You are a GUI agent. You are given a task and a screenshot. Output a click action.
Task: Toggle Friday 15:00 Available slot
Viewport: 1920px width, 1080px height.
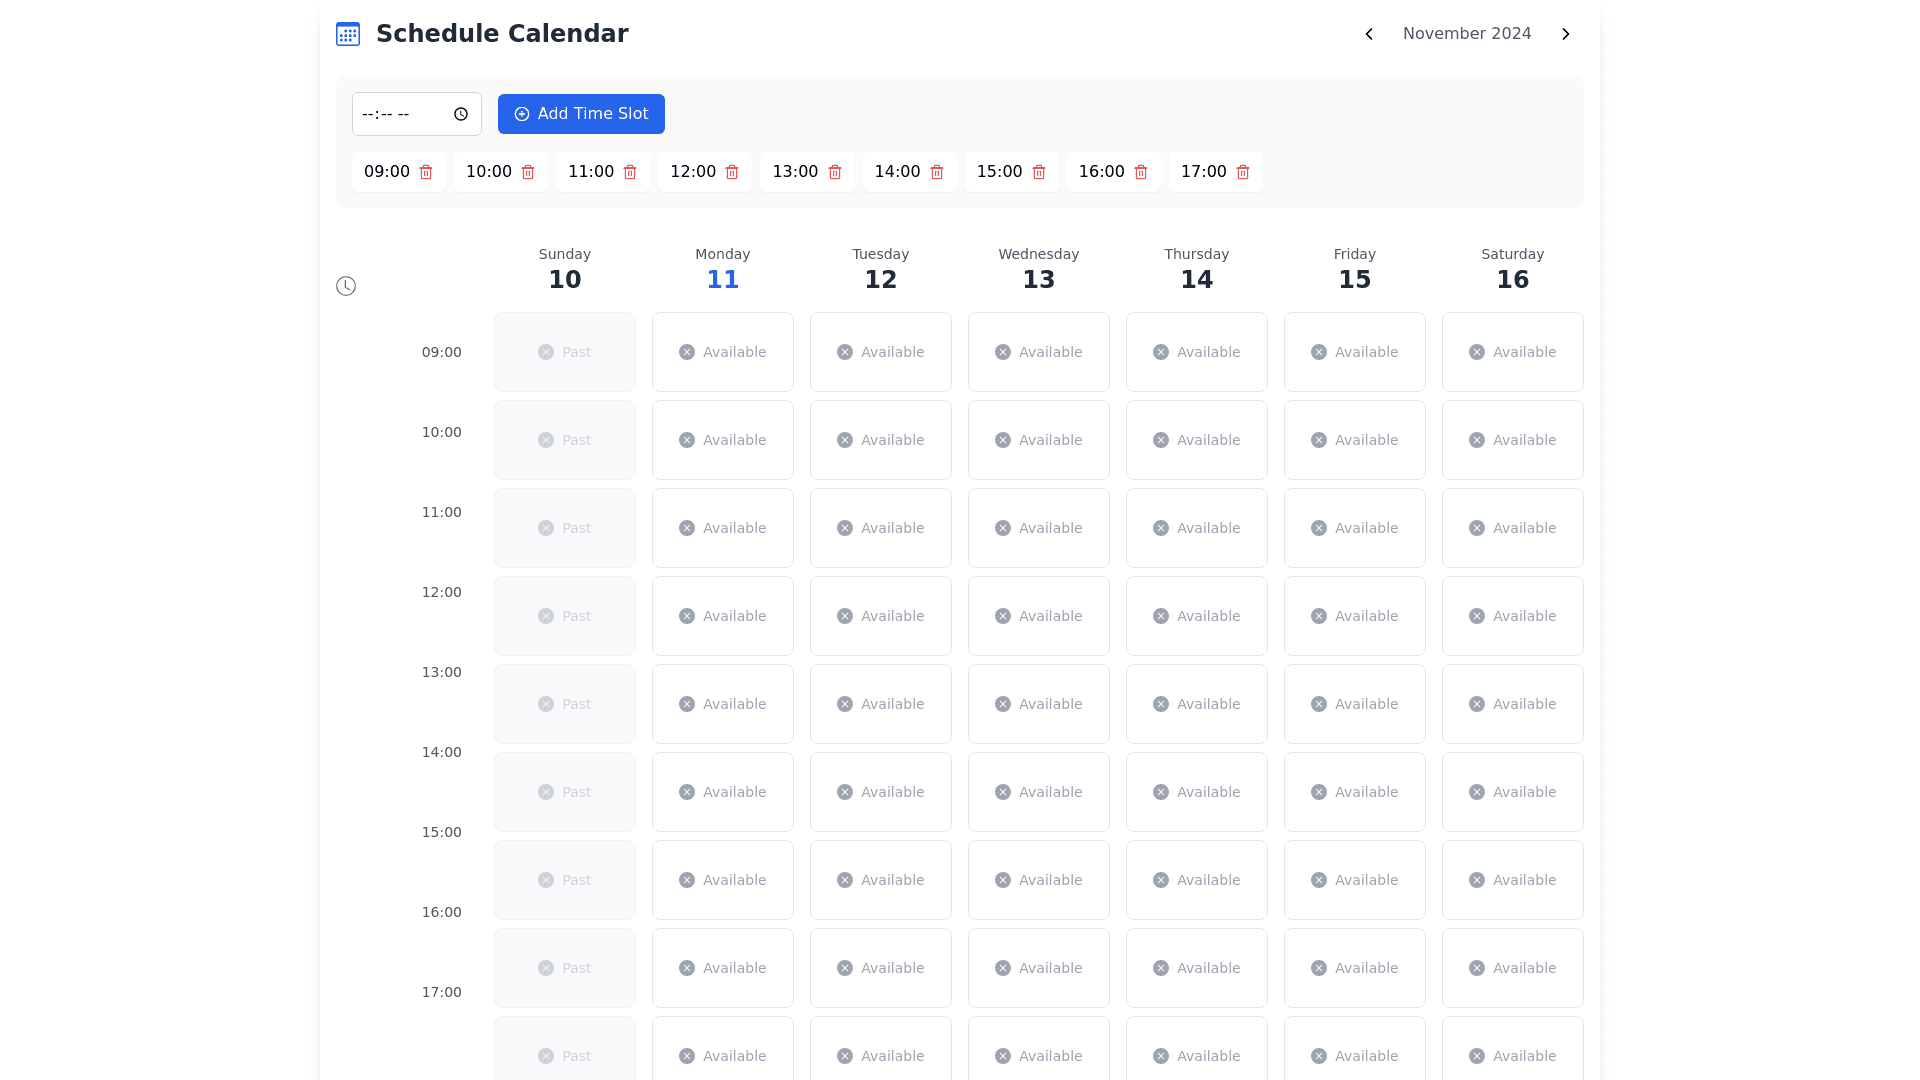click(x=1354, y=880)
